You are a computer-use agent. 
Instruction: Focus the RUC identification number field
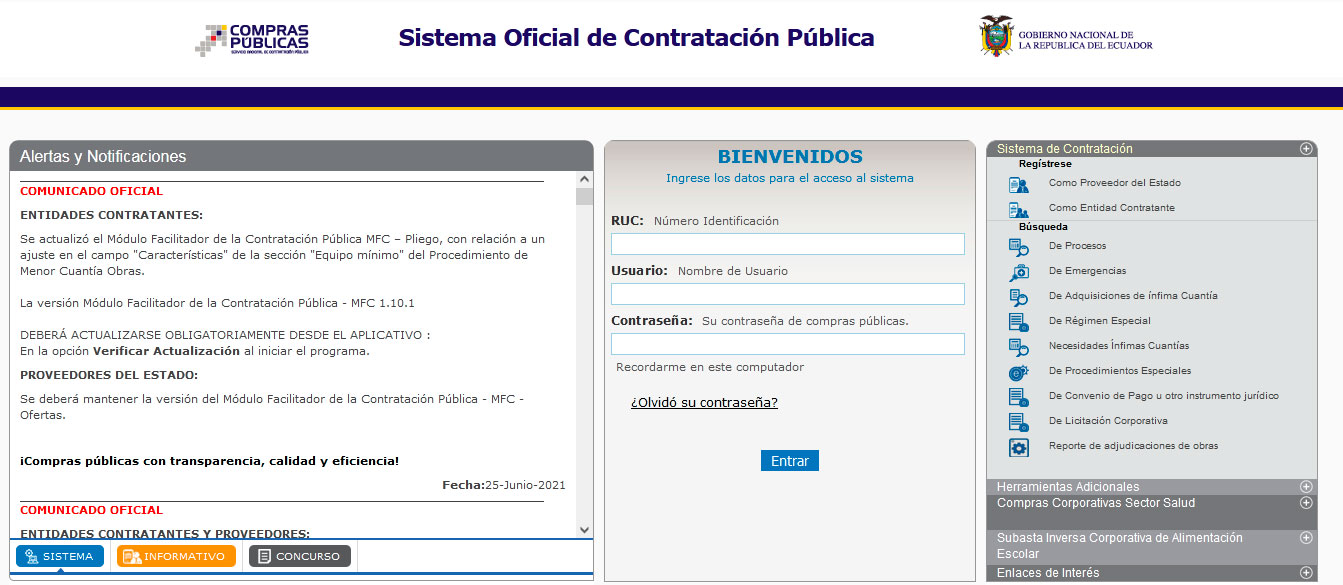coord(787,244)
